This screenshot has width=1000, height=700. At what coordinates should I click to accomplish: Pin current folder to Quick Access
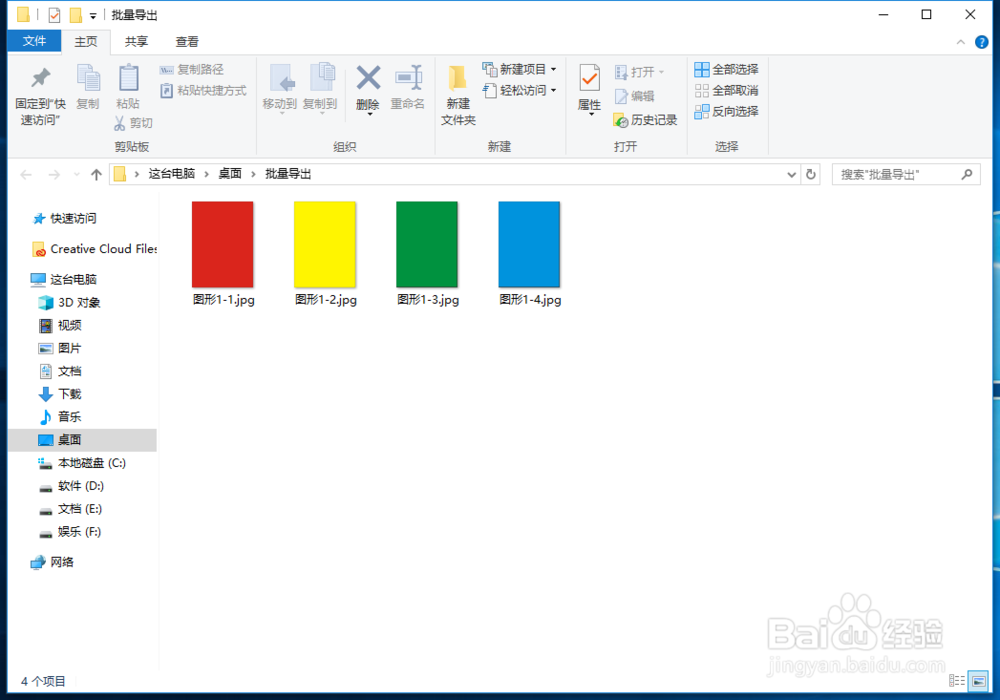pyautogui.click(x=40, y=95)
